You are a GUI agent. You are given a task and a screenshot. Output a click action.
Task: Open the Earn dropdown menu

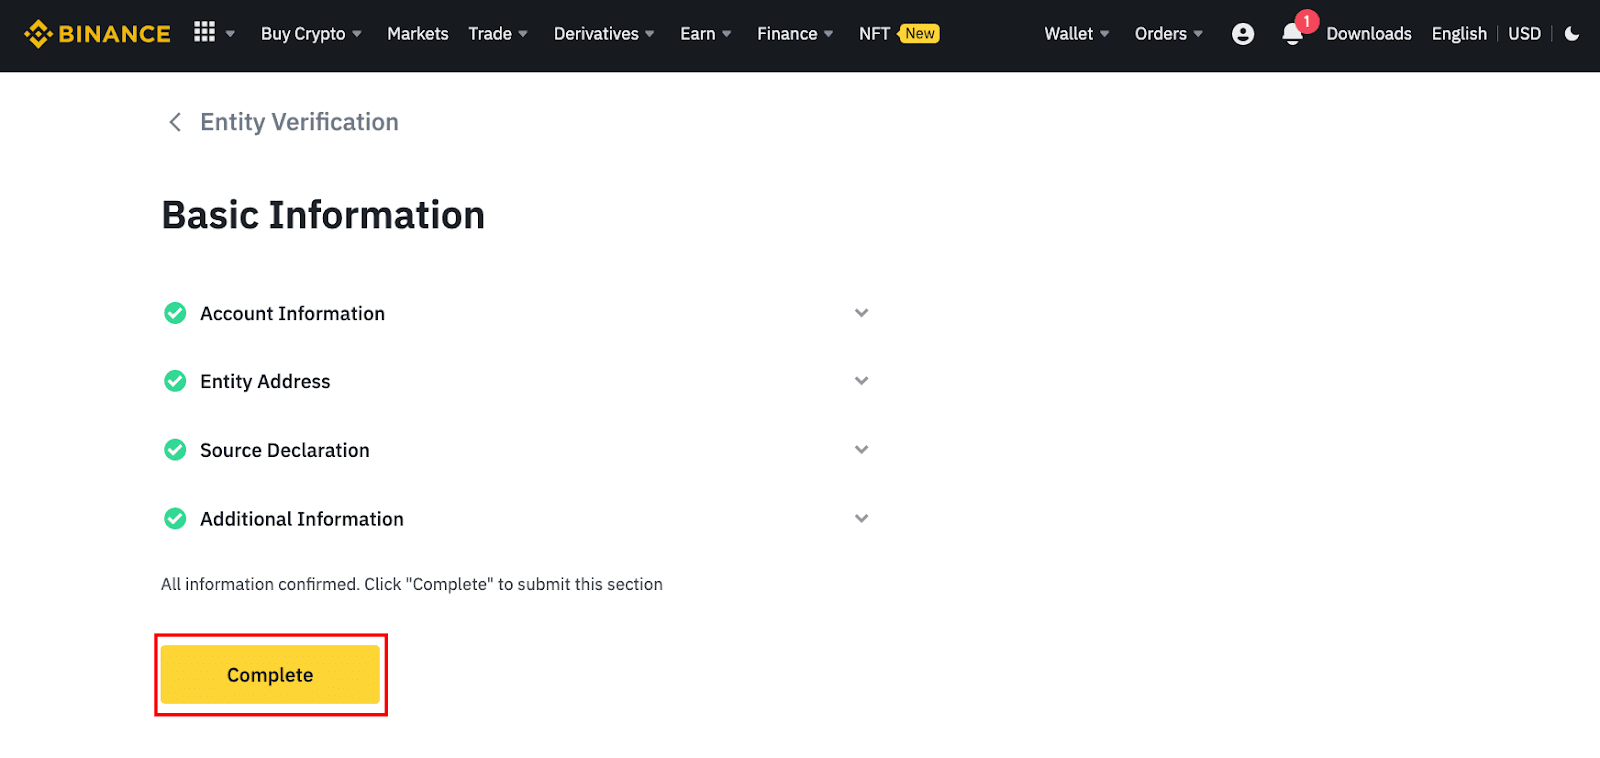click(706, 34)
